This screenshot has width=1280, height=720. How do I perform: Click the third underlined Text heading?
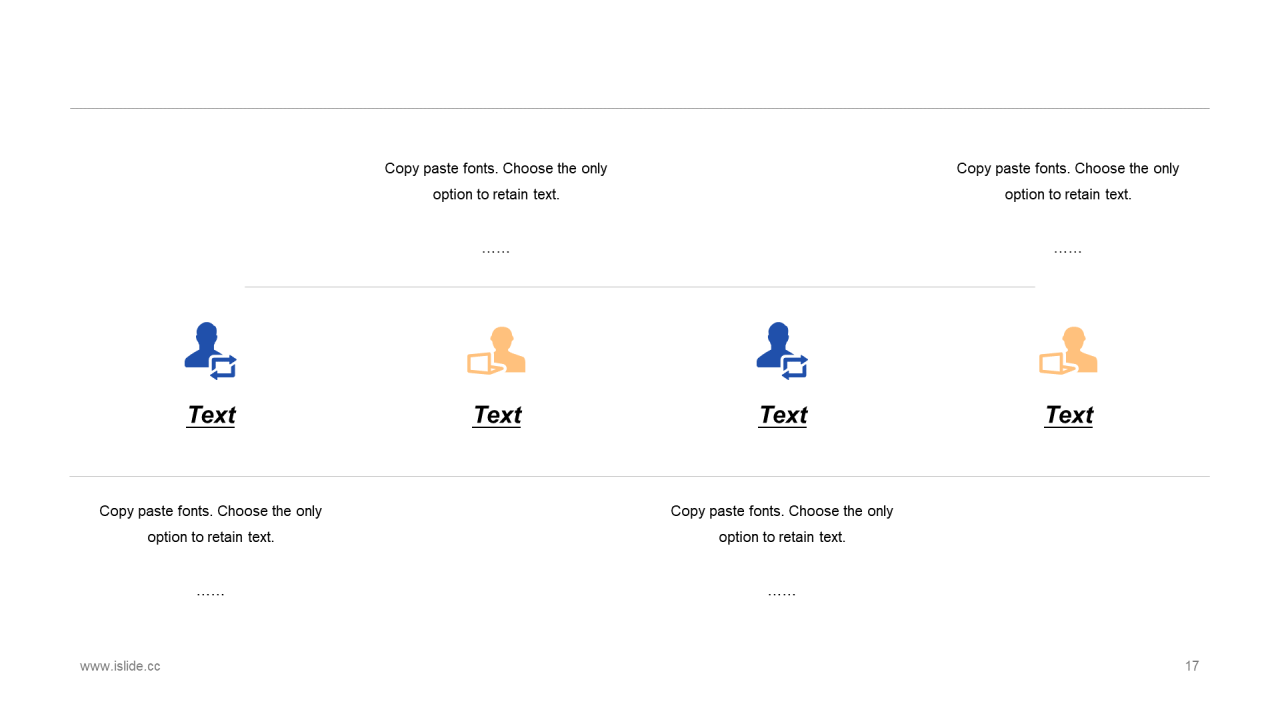click(x=783, y=415)
